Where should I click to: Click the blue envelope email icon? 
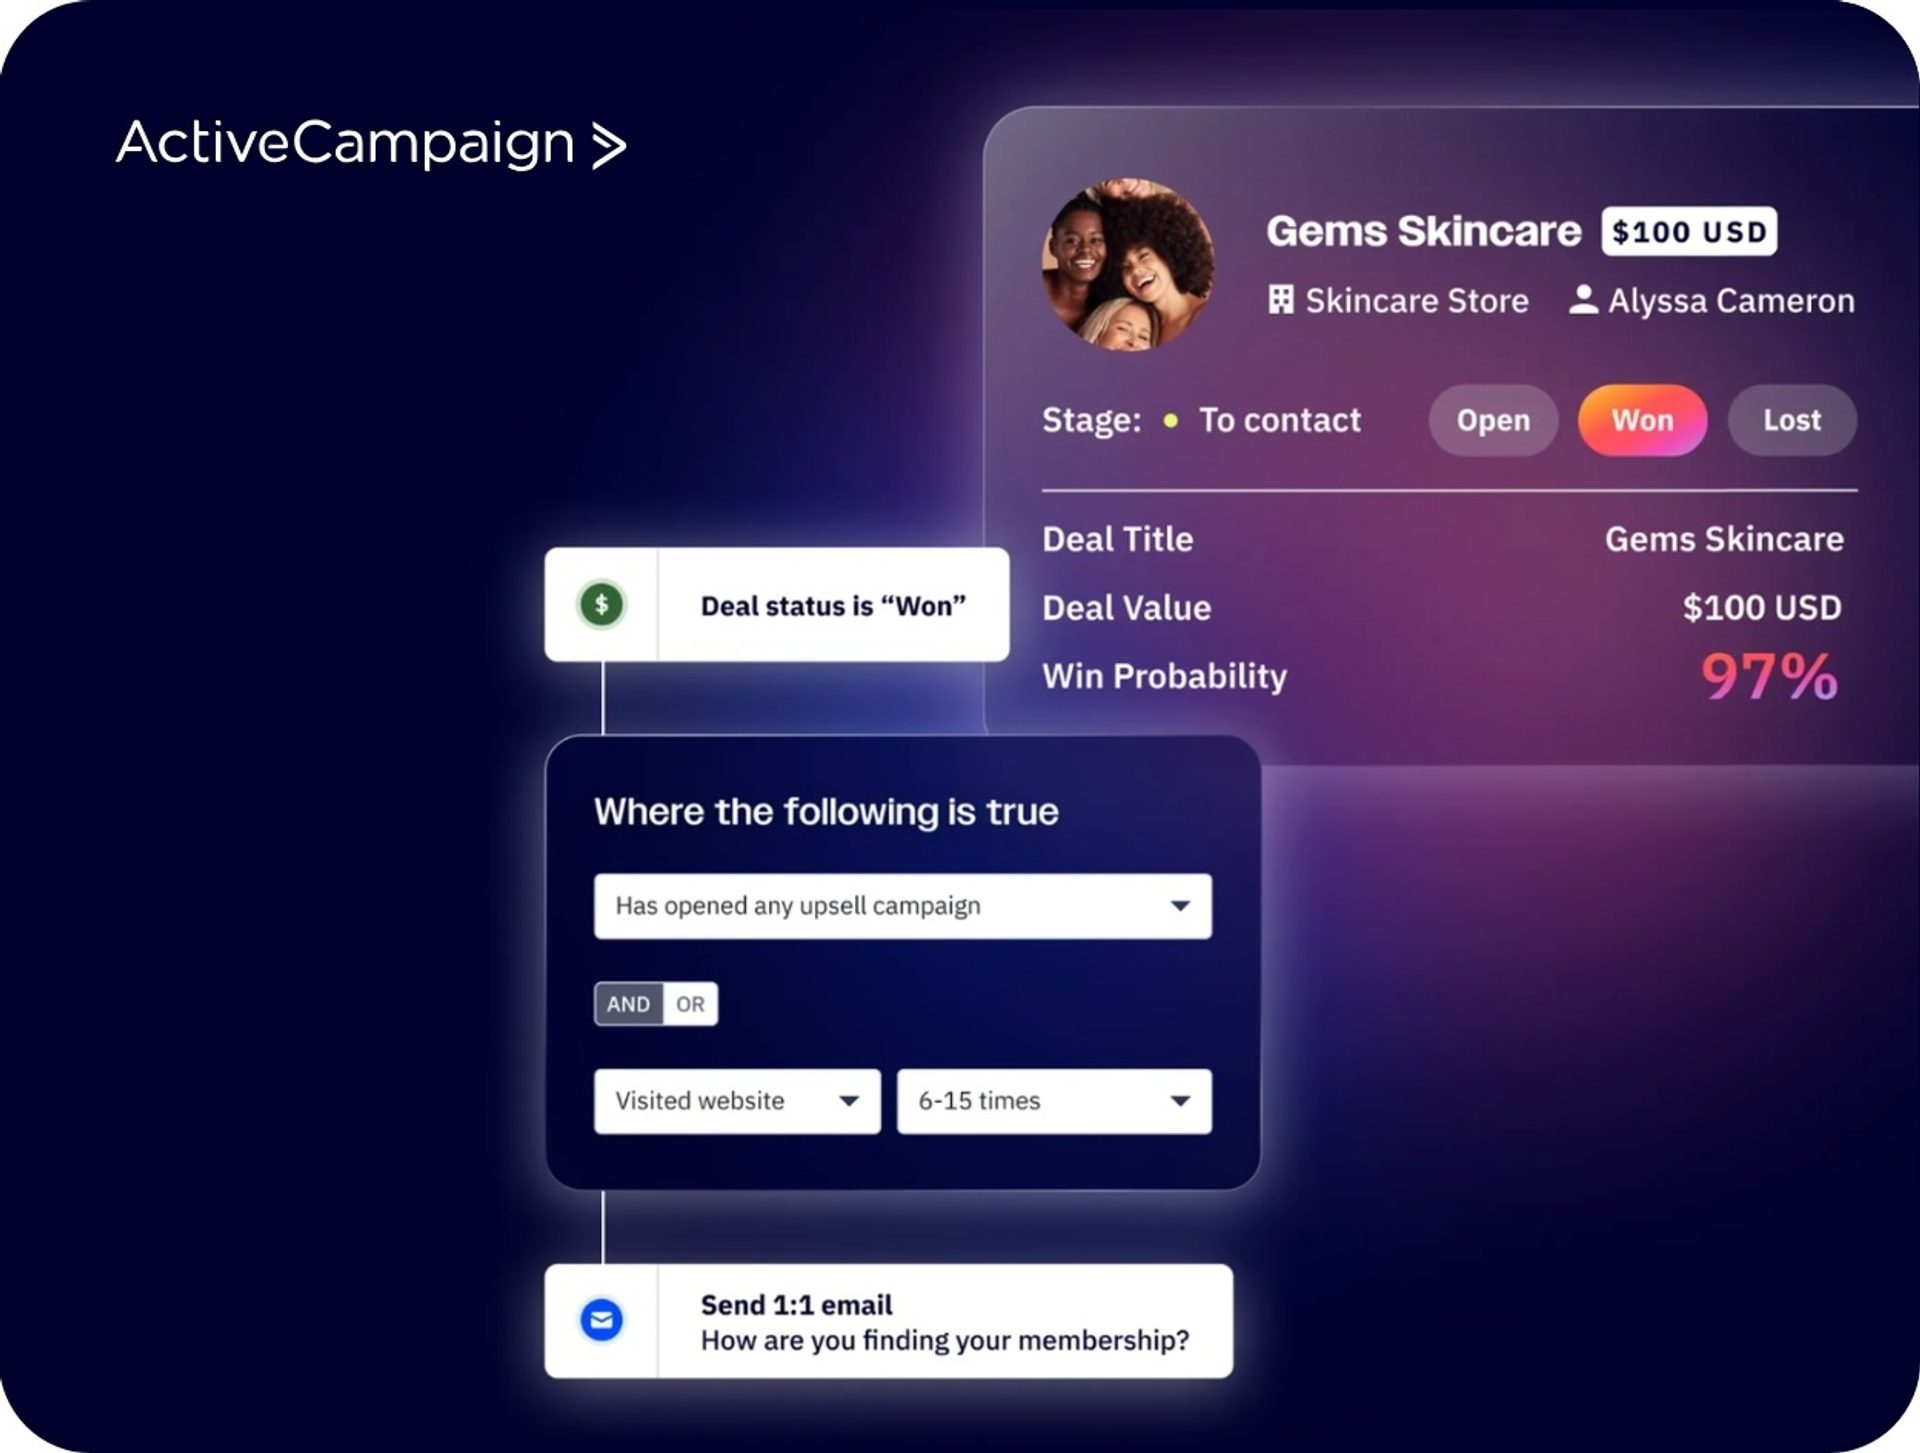[602, 1320]
